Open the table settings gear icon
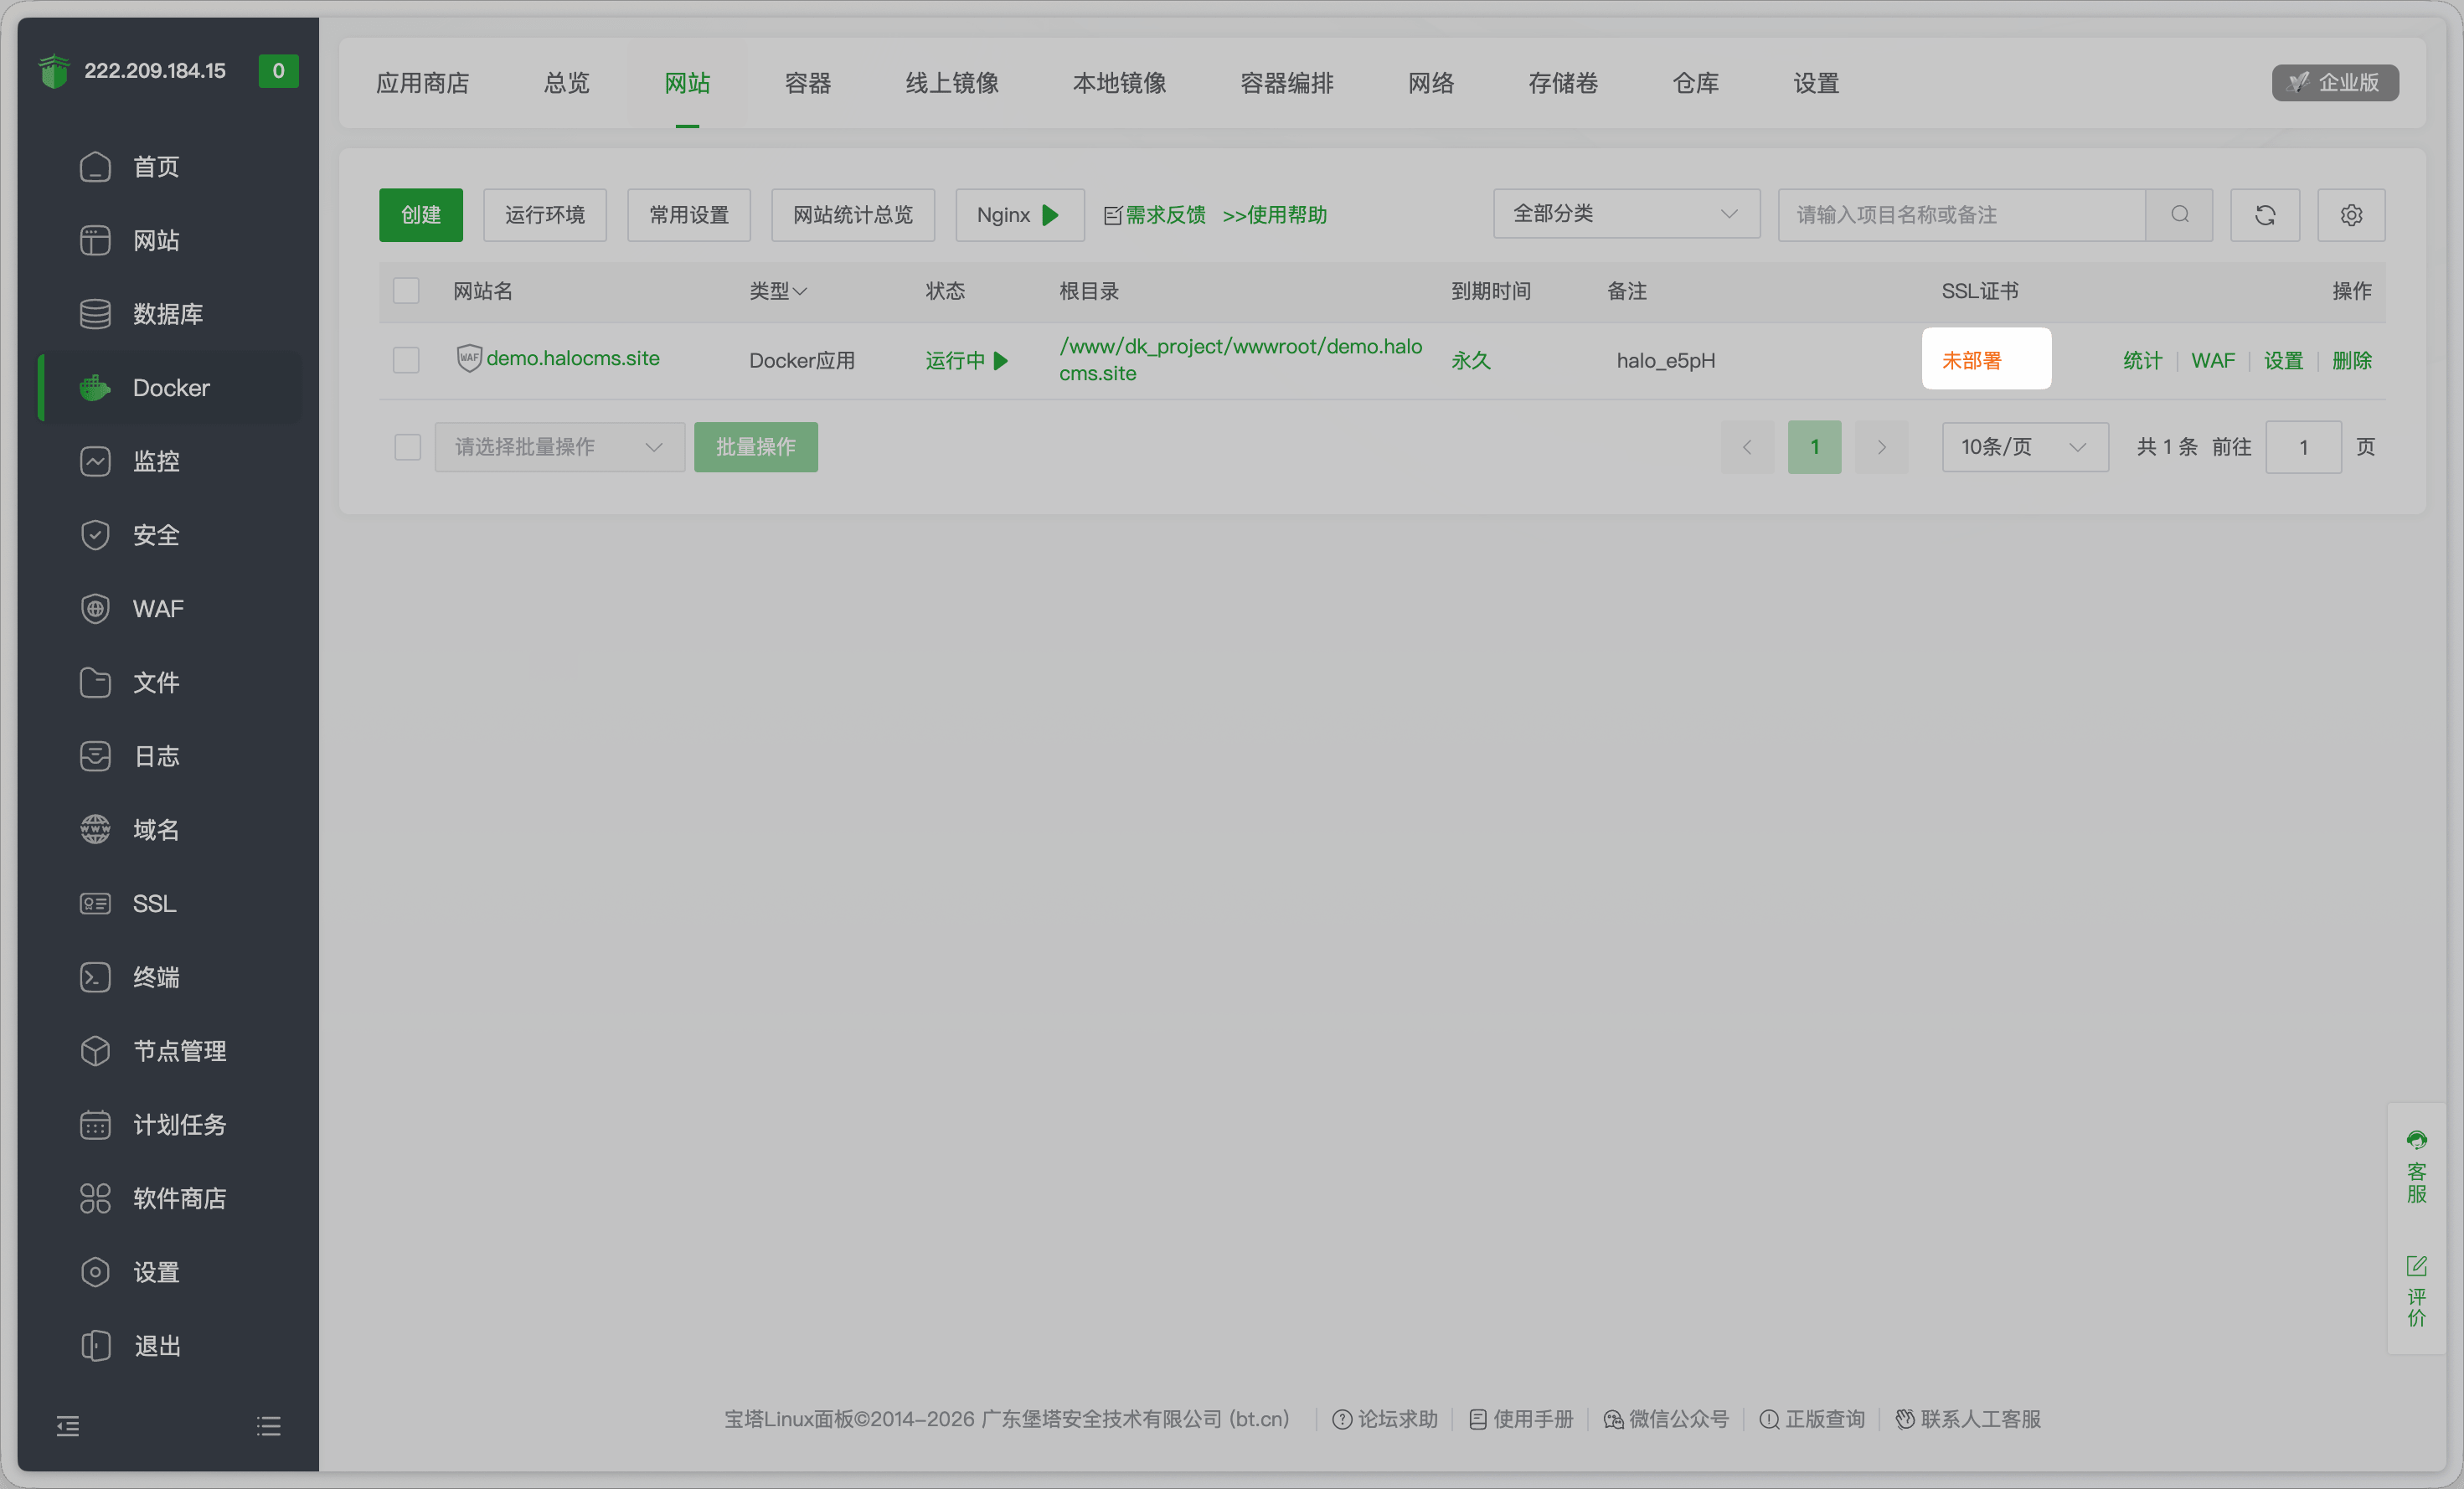 click(2351, 214)
